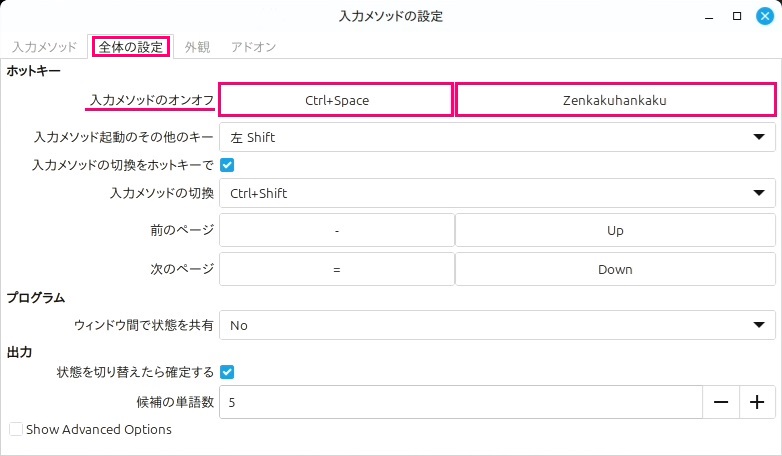
Task: Click the Down next page key button
Action: pyautogui.click(x=615, y=269)
